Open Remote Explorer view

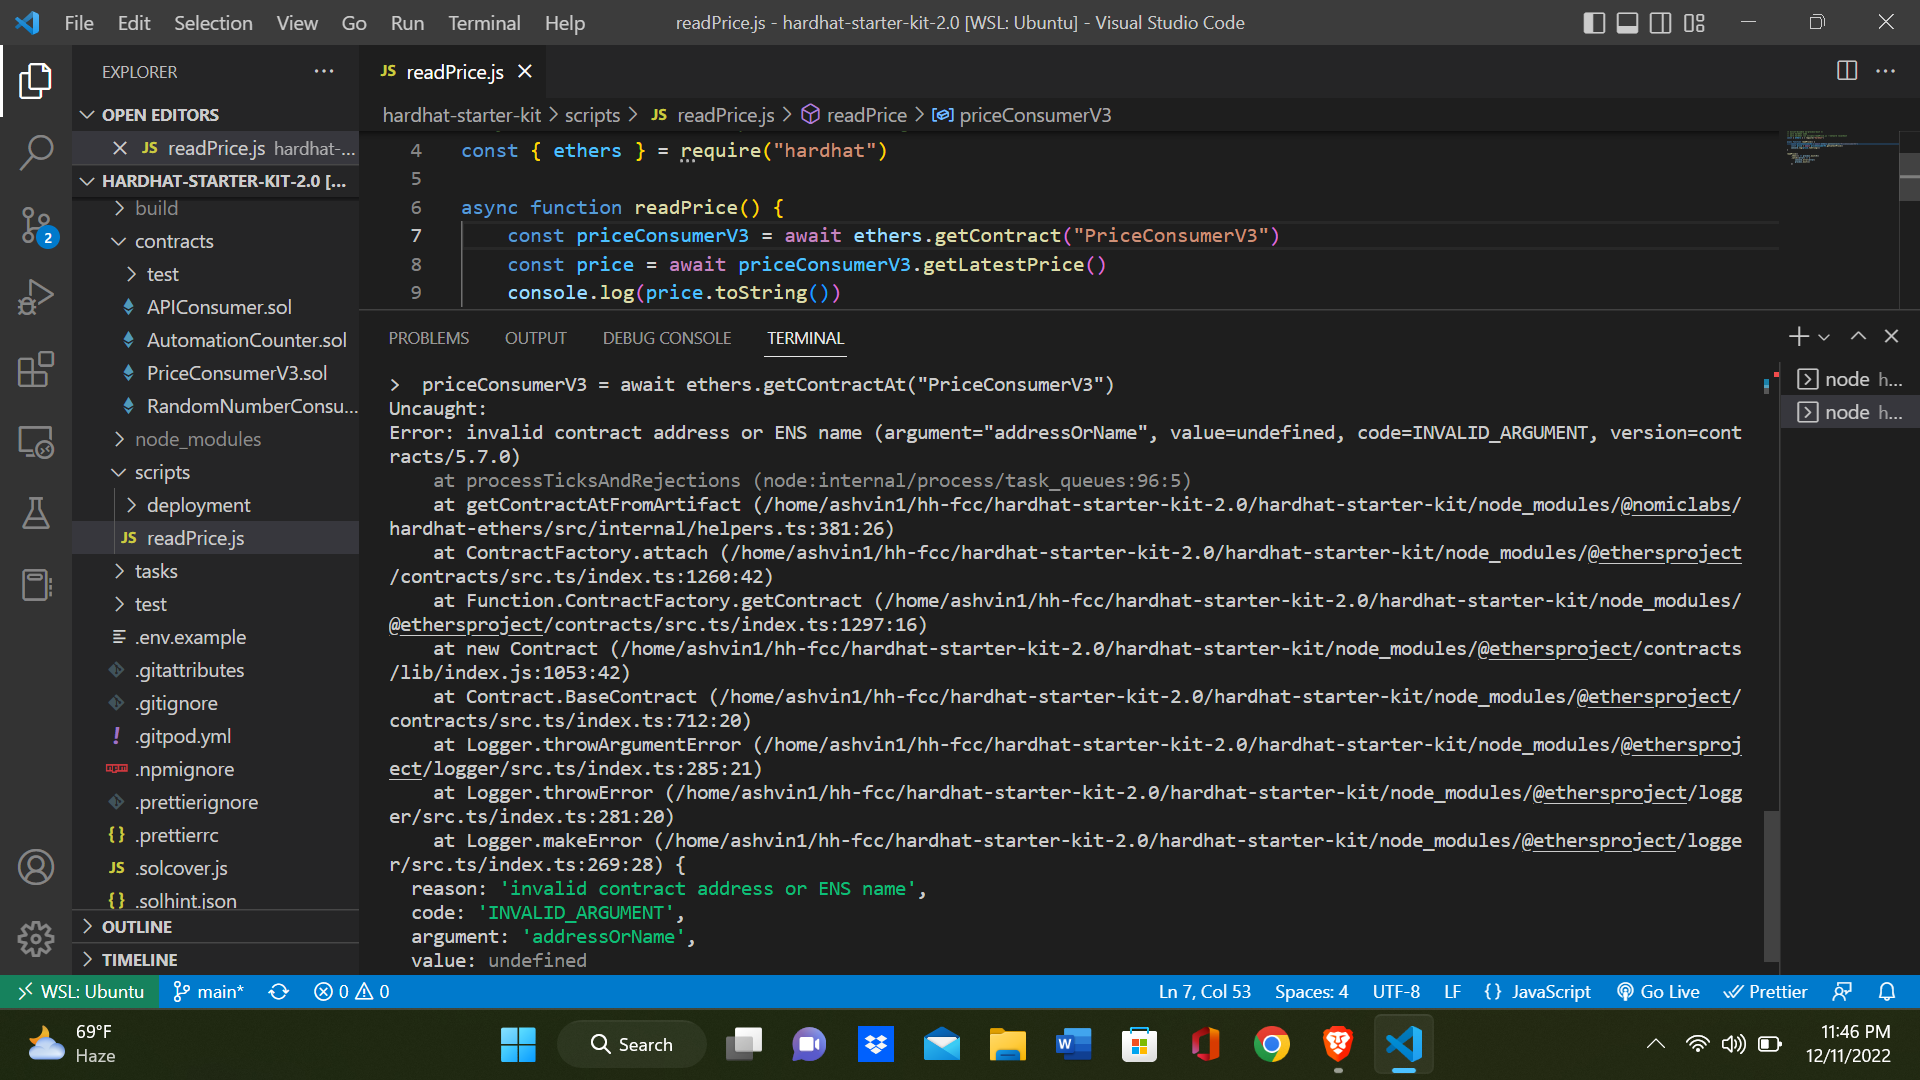36,441
